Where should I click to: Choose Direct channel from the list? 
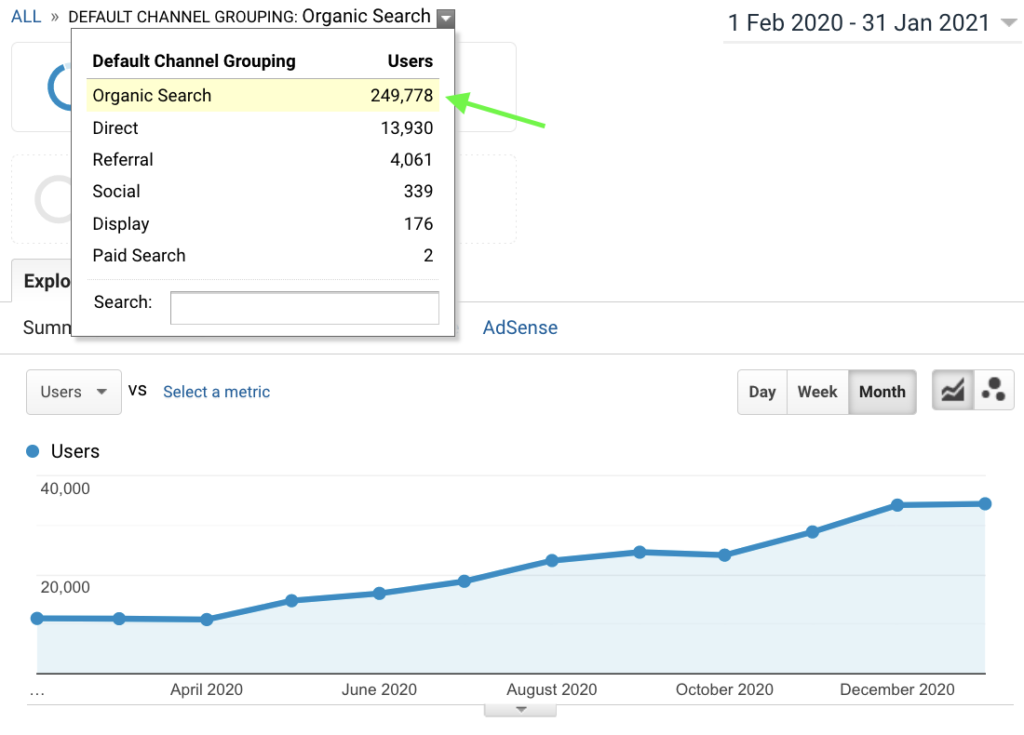pyautogui.click(x=115, y=128)
